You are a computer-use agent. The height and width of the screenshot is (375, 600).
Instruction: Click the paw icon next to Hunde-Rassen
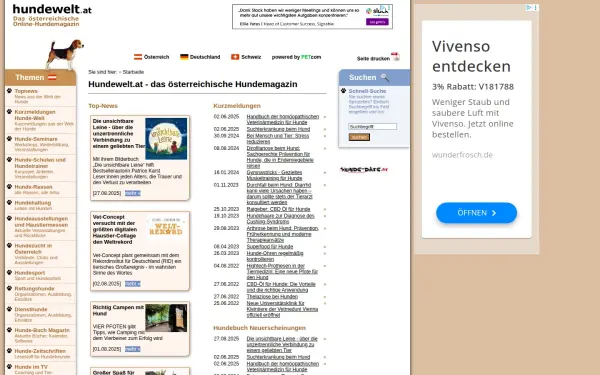pos(9,186)
